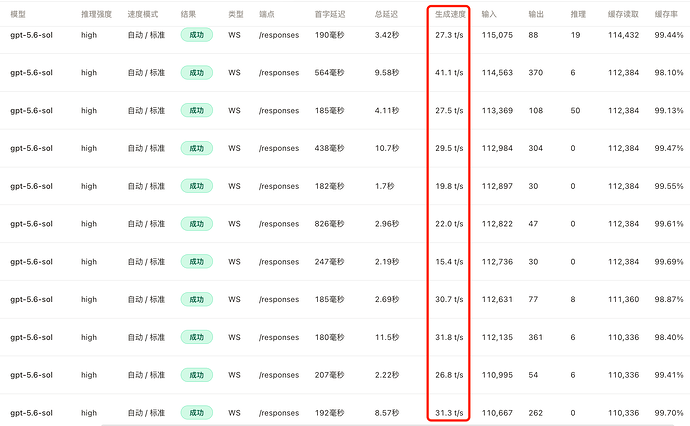Click the 41.1 t/s generation speed
This screenshot has height=426, width=690.
pos(449,73)
